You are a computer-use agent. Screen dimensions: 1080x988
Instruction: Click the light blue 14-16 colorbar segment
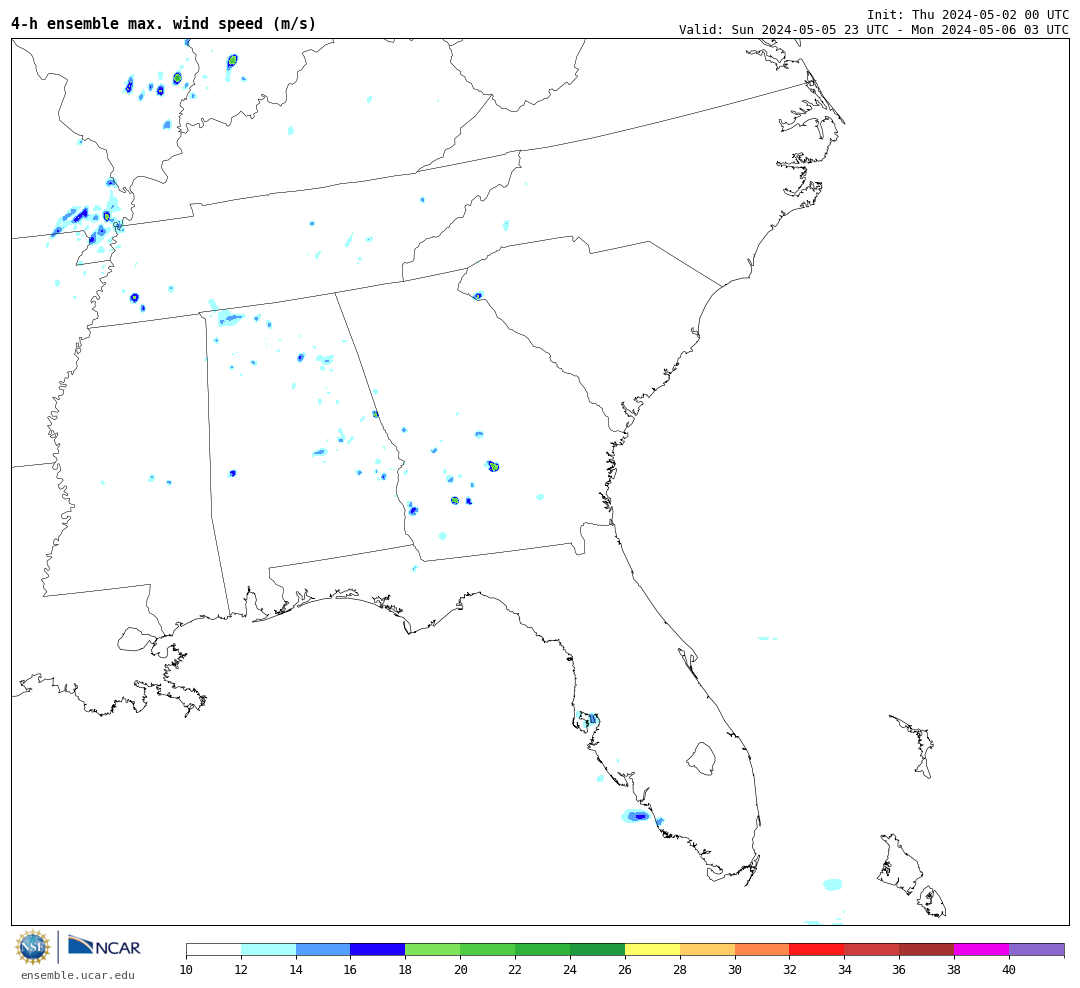323,950
